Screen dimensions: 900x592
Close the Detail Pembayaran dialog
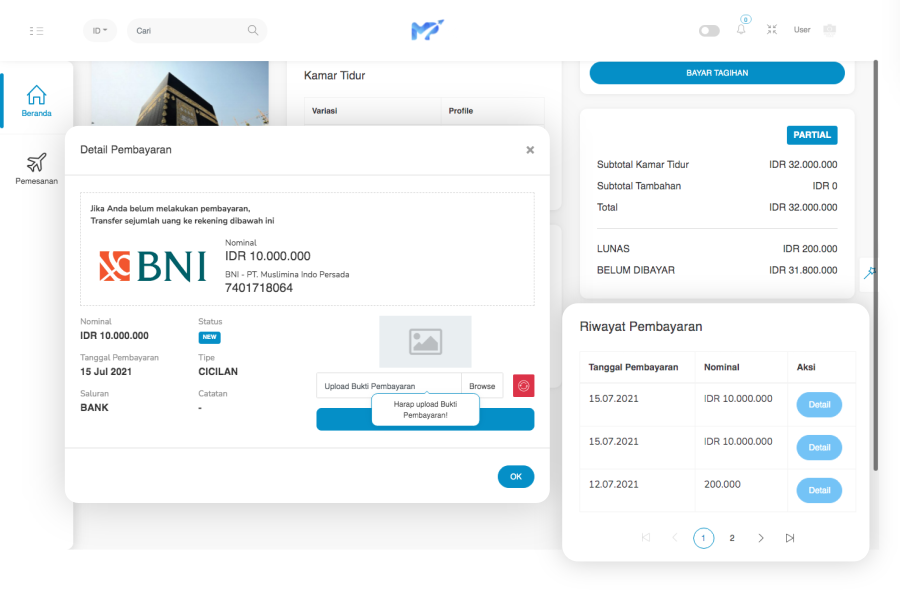click(530, 150)
